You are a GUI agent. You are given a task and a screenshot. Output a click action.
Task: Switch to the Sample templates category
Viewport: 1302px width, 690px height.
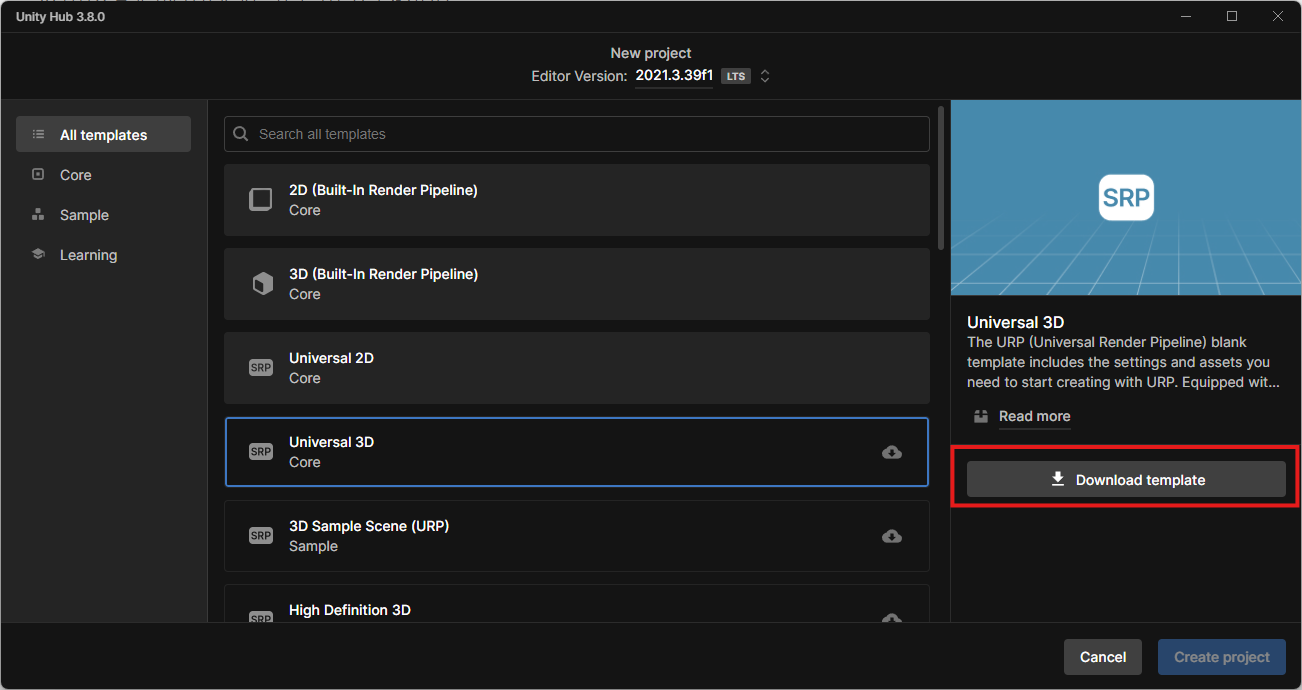point(103,214)
